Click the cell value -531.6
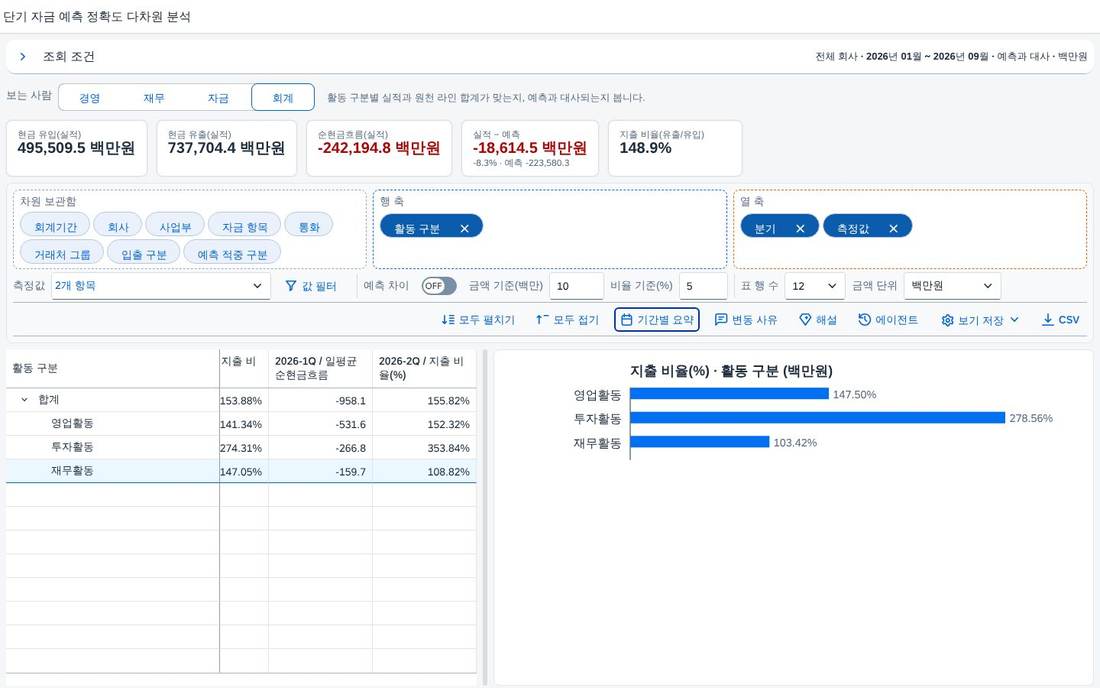Viewport: 1100px width, 688px height. 351,424
